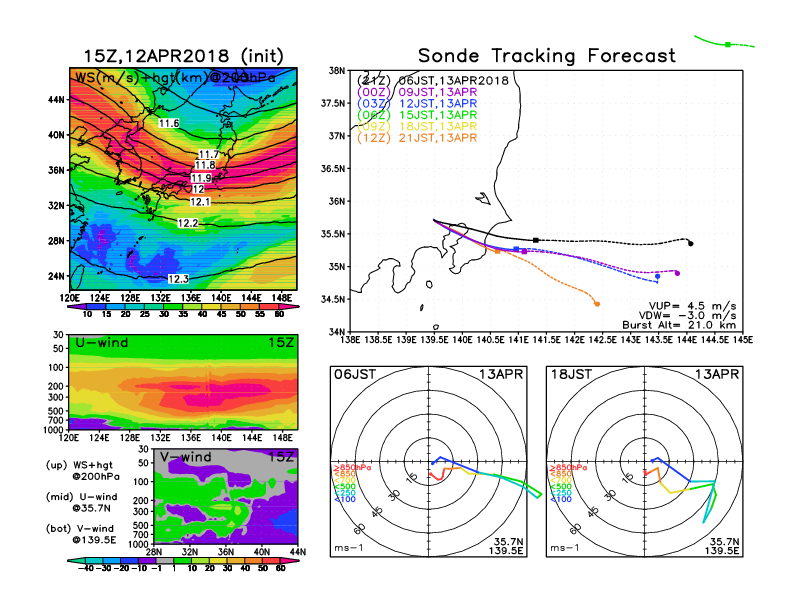
Task: Click the 11.6 height contour label
Action: pos(169,123)
